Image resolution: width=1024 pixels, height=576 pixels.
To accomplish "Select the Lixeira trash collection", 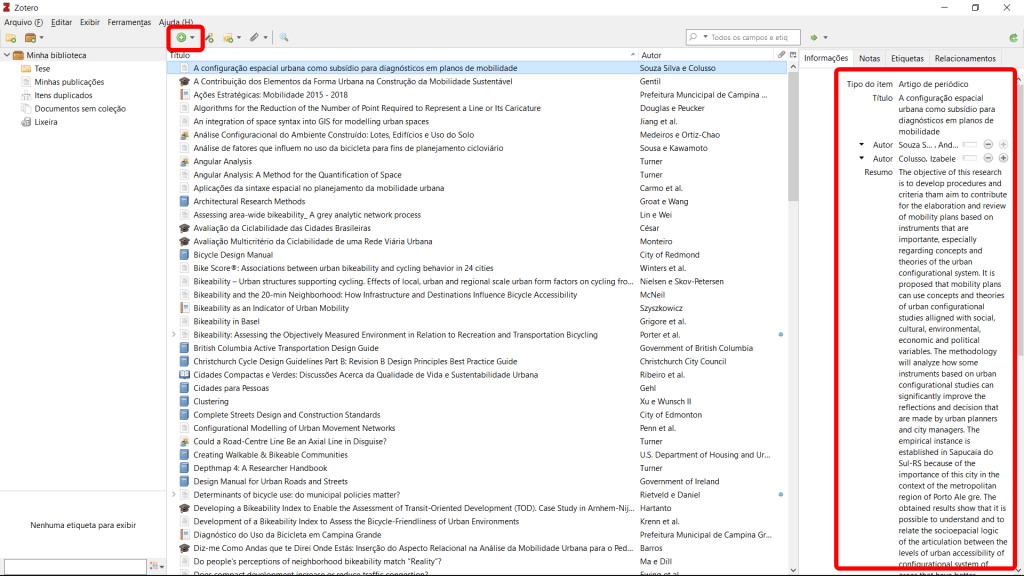I will pos(46,122).
